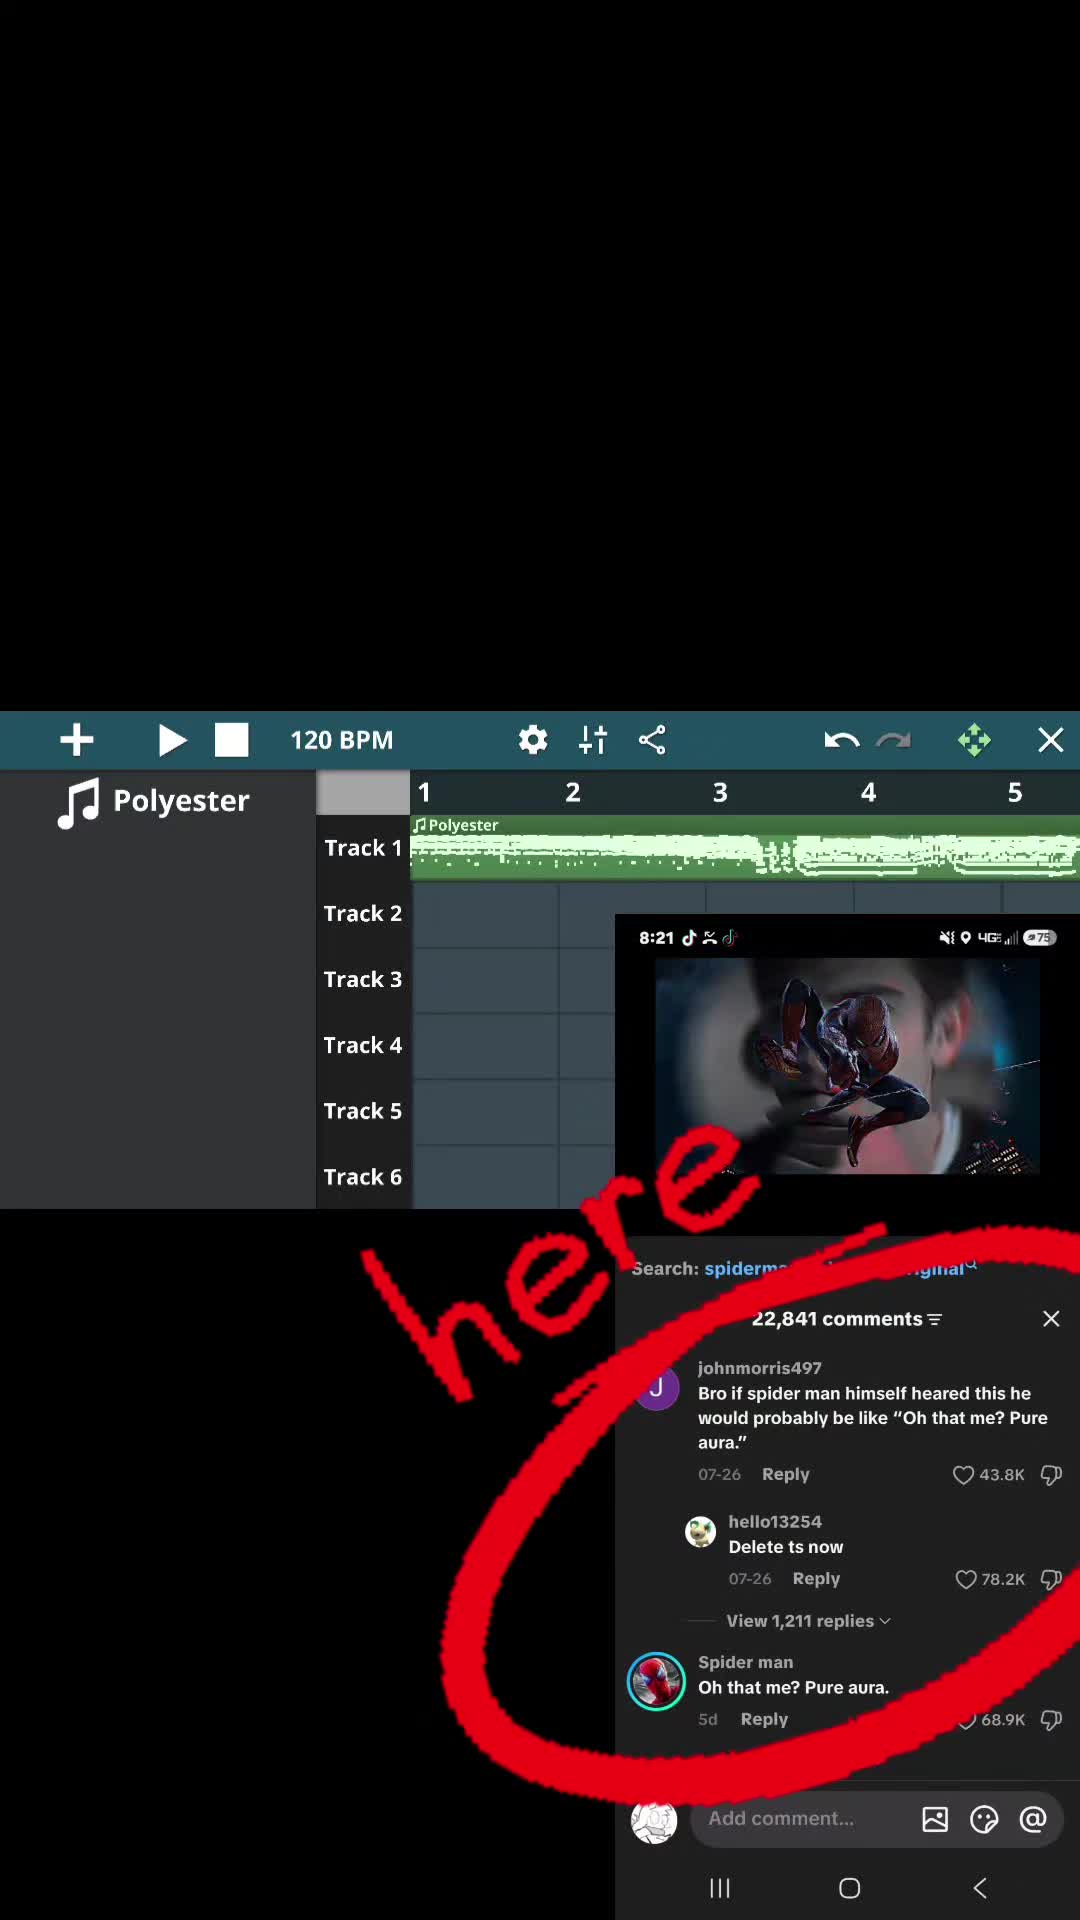The image size is (1080, 1920).
Task: Select Track 6 header
Action: coord(363,1177)
